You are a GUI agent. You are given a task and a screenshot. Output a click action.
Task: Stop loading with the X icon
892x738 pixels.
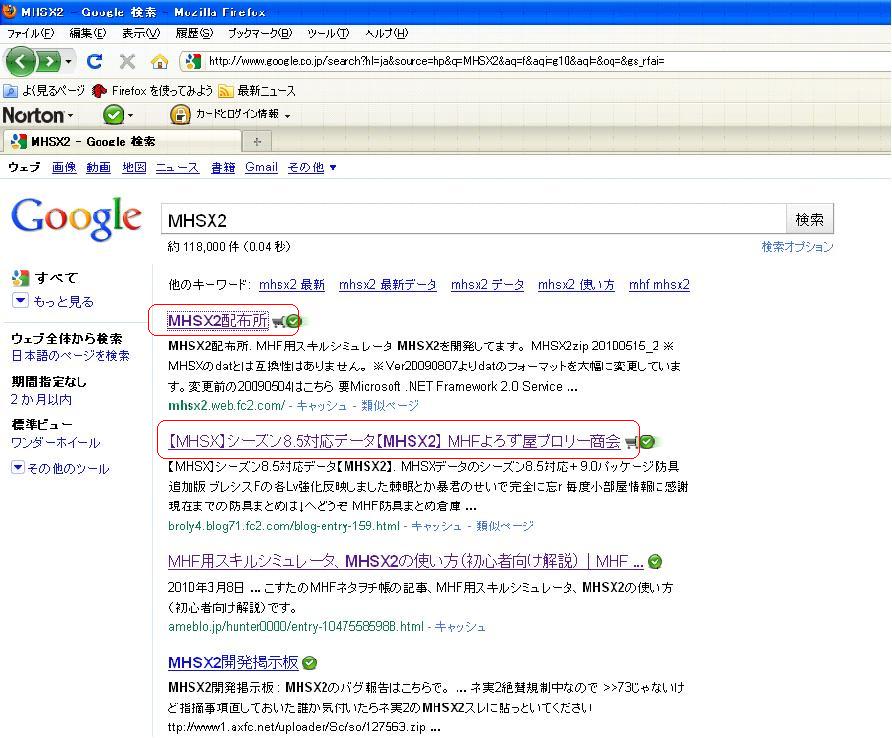(127, 61)
